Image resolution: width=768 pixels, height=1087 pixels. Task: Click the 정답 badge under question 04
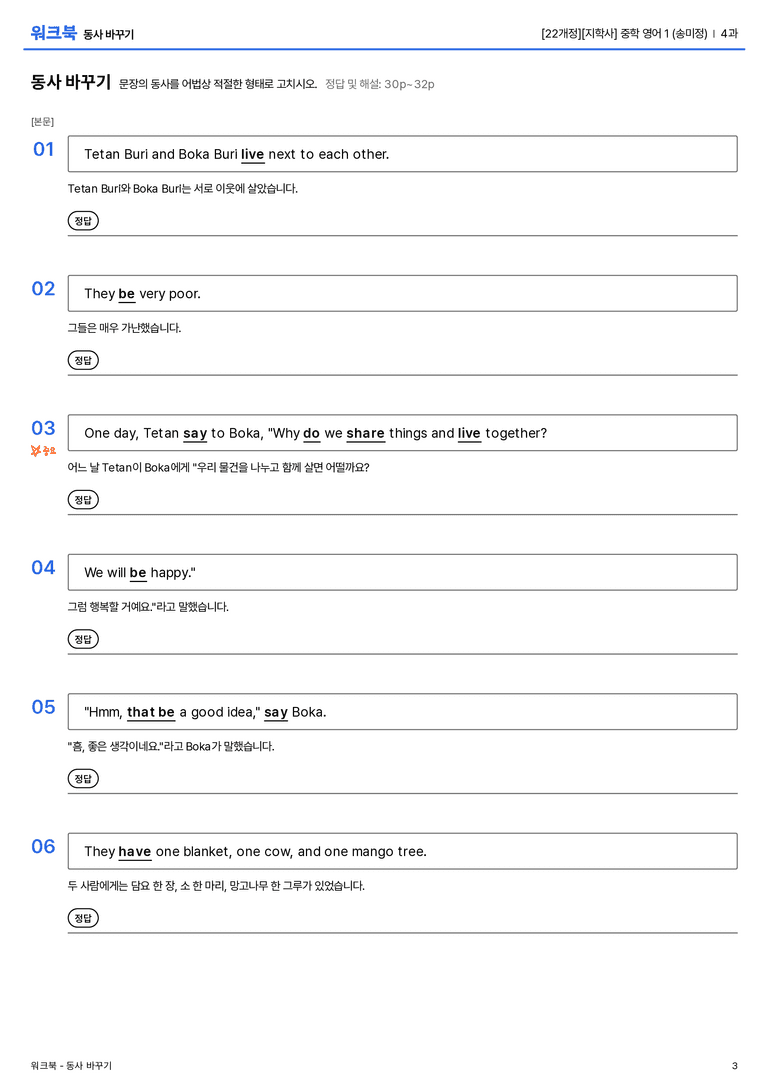tap(83, 639)
